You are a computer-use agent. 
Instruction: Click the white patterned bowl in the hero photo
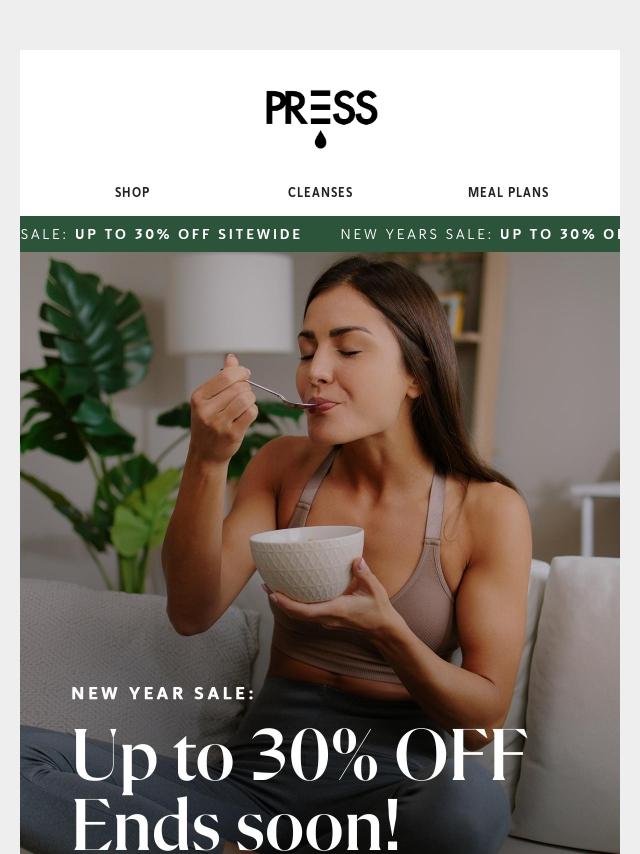tap(307, 564)
